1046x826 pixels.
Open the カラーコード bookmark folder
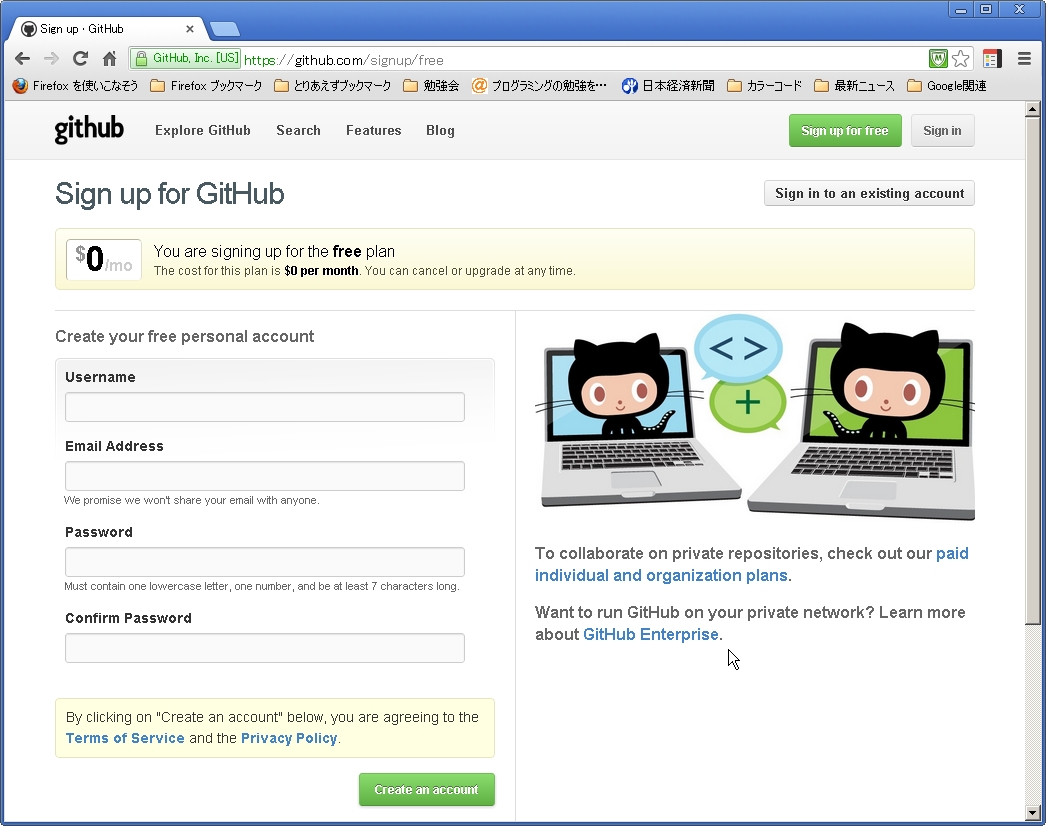tap(764, 85)
